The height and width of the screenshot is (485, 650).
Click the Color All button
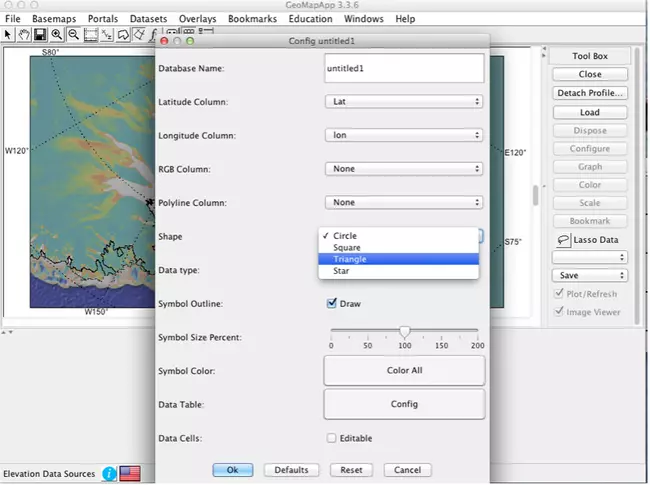(404, 371)
